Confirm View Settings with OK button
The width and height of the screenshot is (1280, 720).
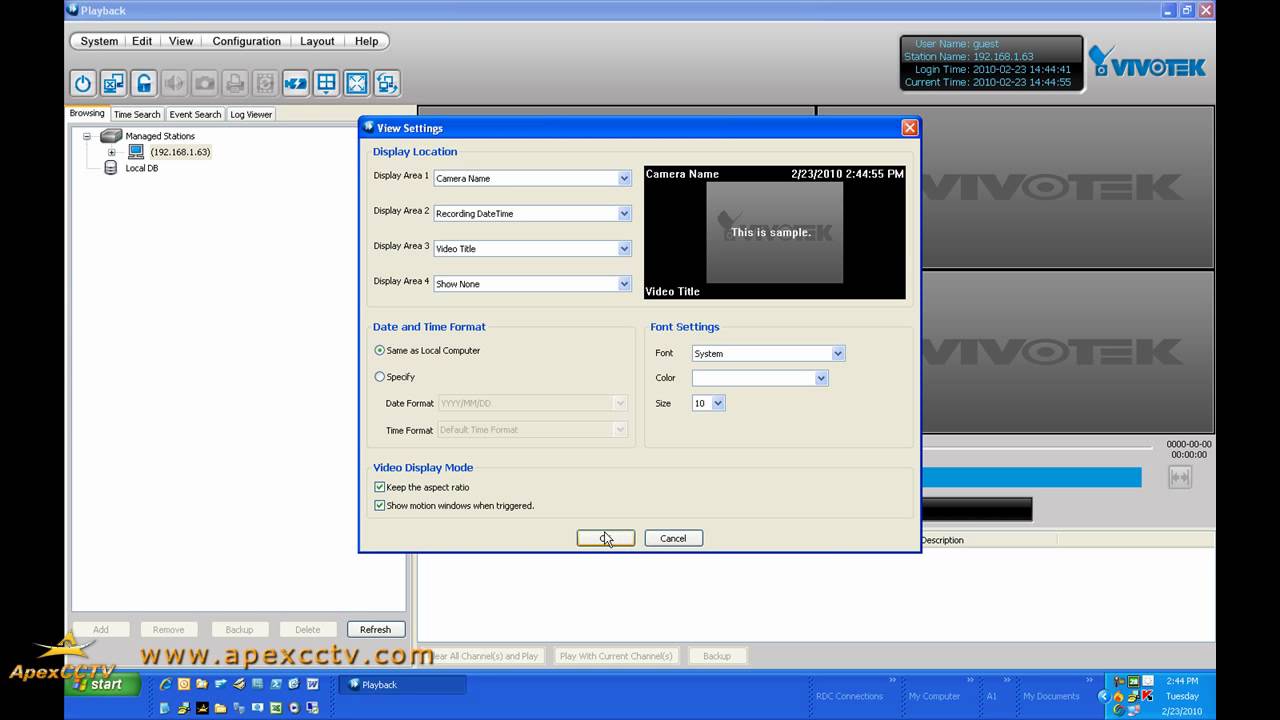(606, 538)
